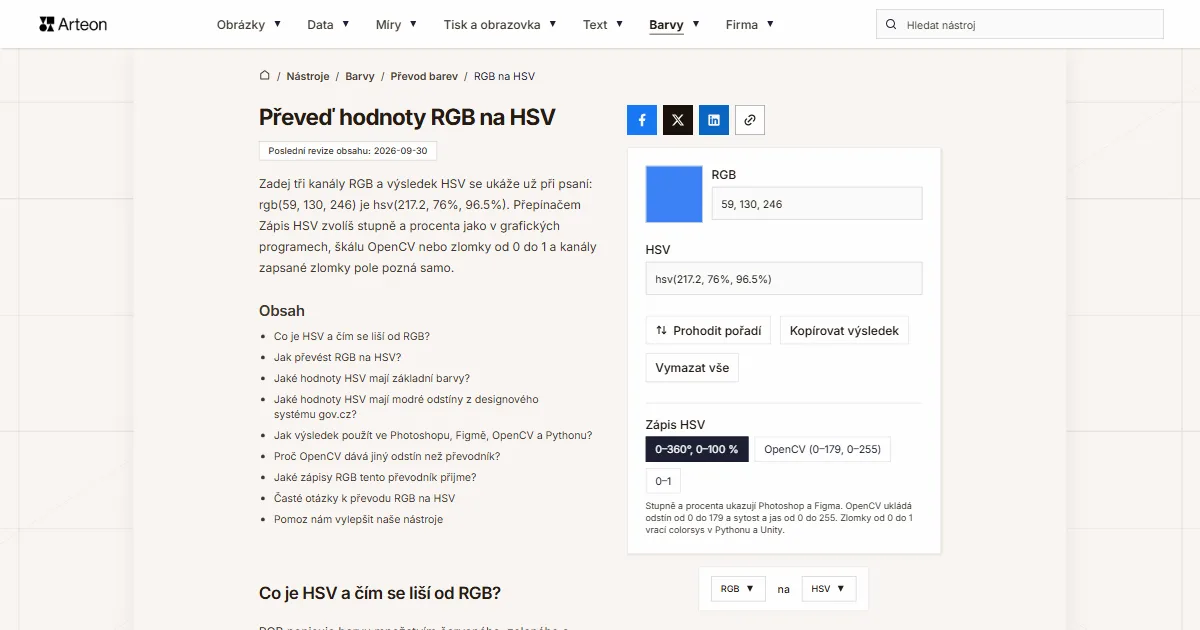Copy page link with chain icon
1200x630 pixels.
tap(750, 120)
